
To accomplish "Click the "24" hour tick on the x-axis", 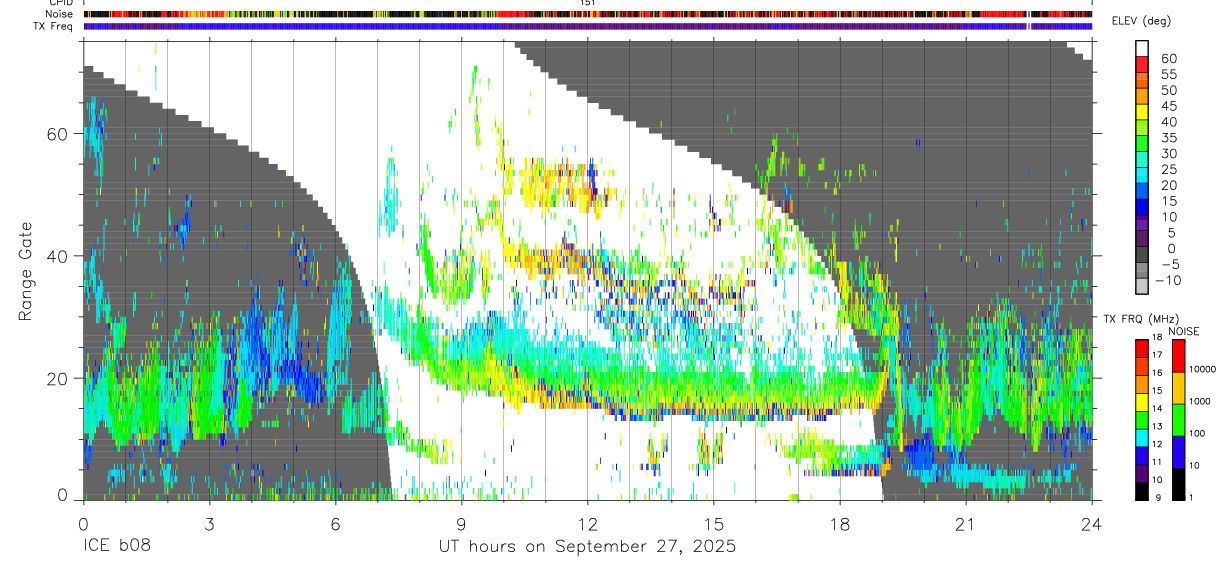I will pyautogui.click(x=1092, y=524).
